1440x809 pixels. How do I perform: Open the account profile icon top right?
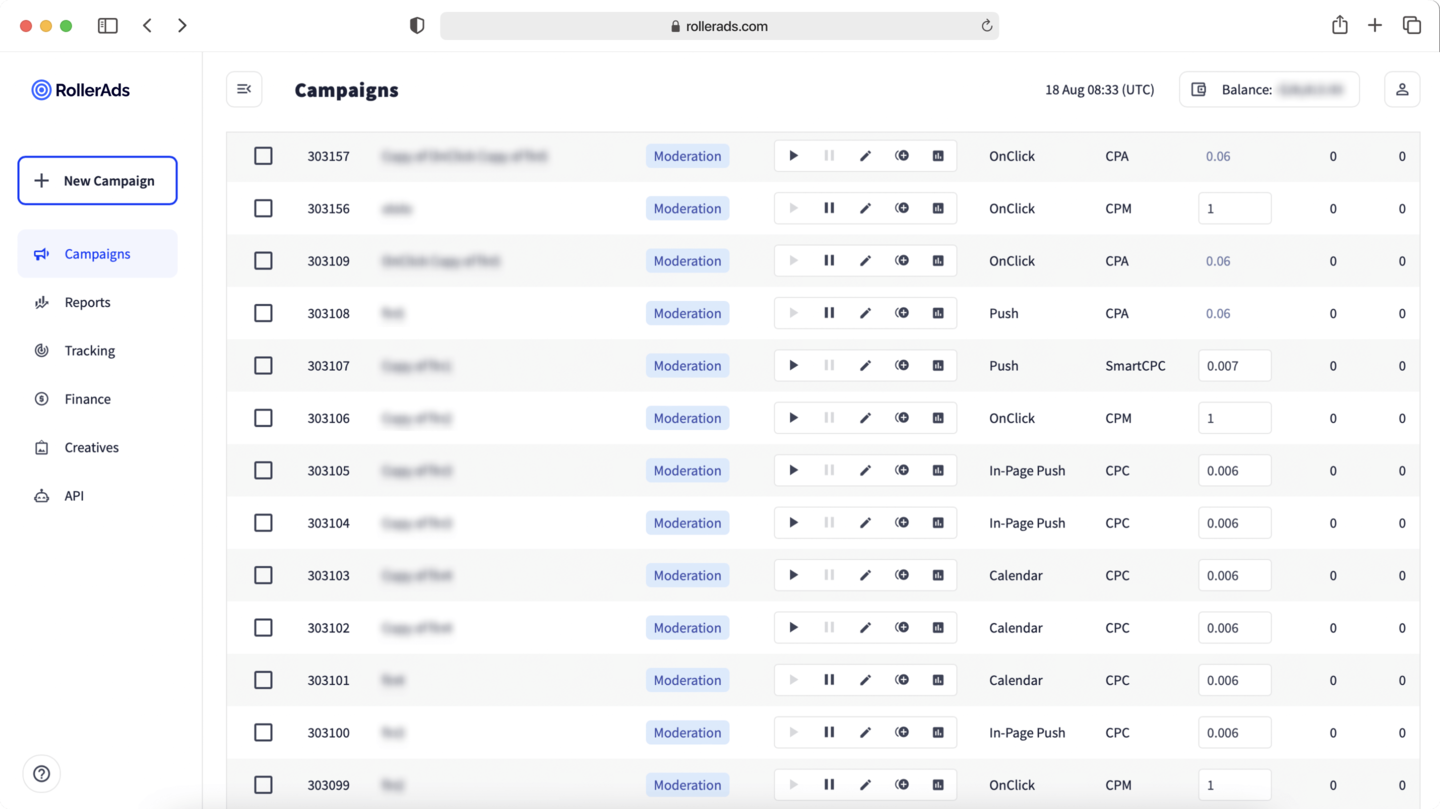click(x=1401, y=89)
